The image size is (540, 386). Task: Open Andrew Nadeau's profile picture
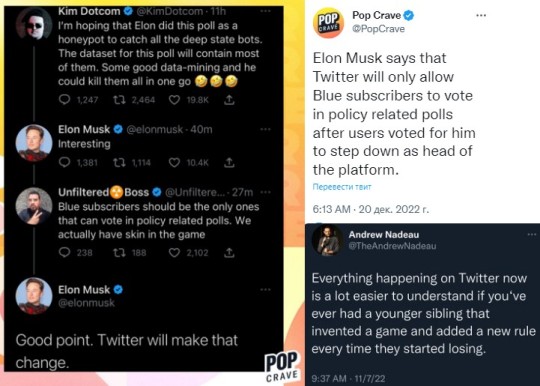tap(327, 240)
